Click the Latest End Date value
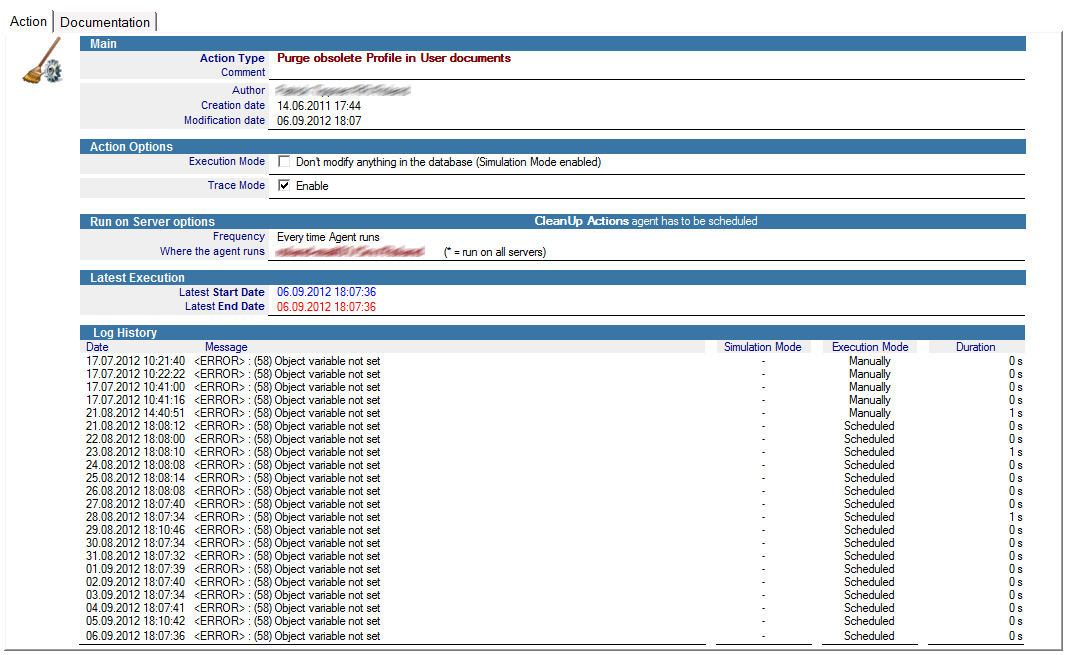 pos(326,307)
